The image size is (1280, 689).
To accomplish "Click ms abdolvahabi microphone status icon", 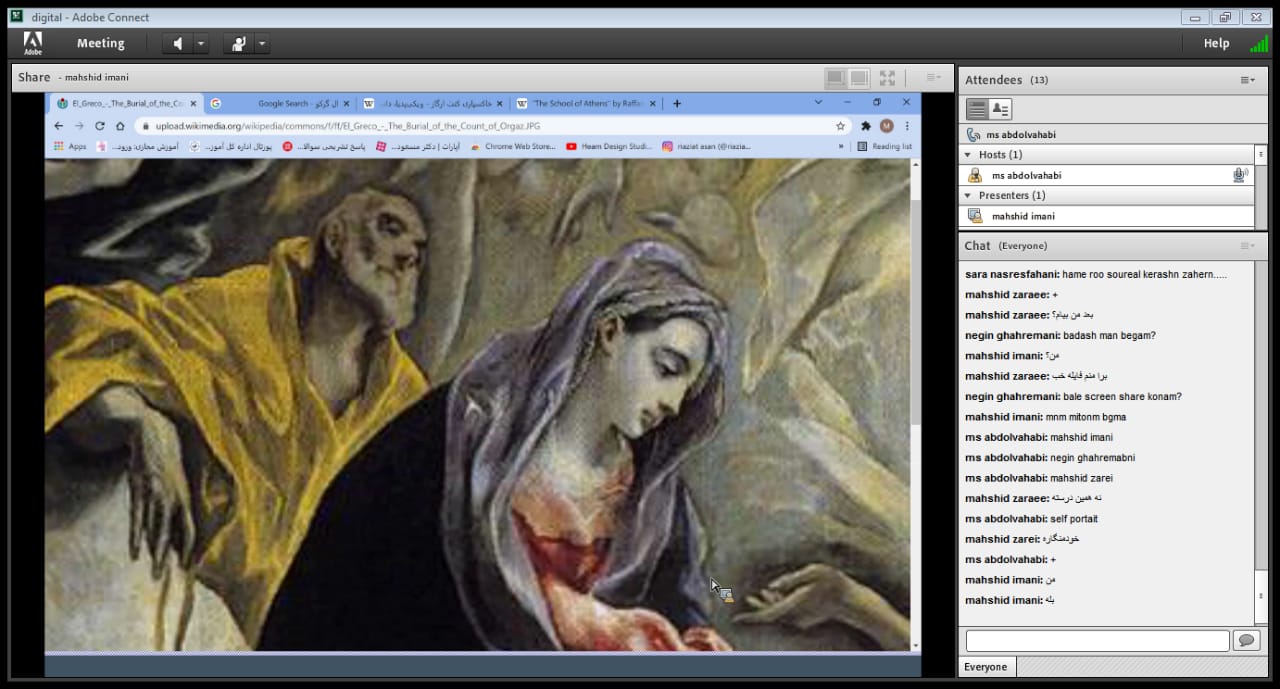I will [x=1240, y=175].
